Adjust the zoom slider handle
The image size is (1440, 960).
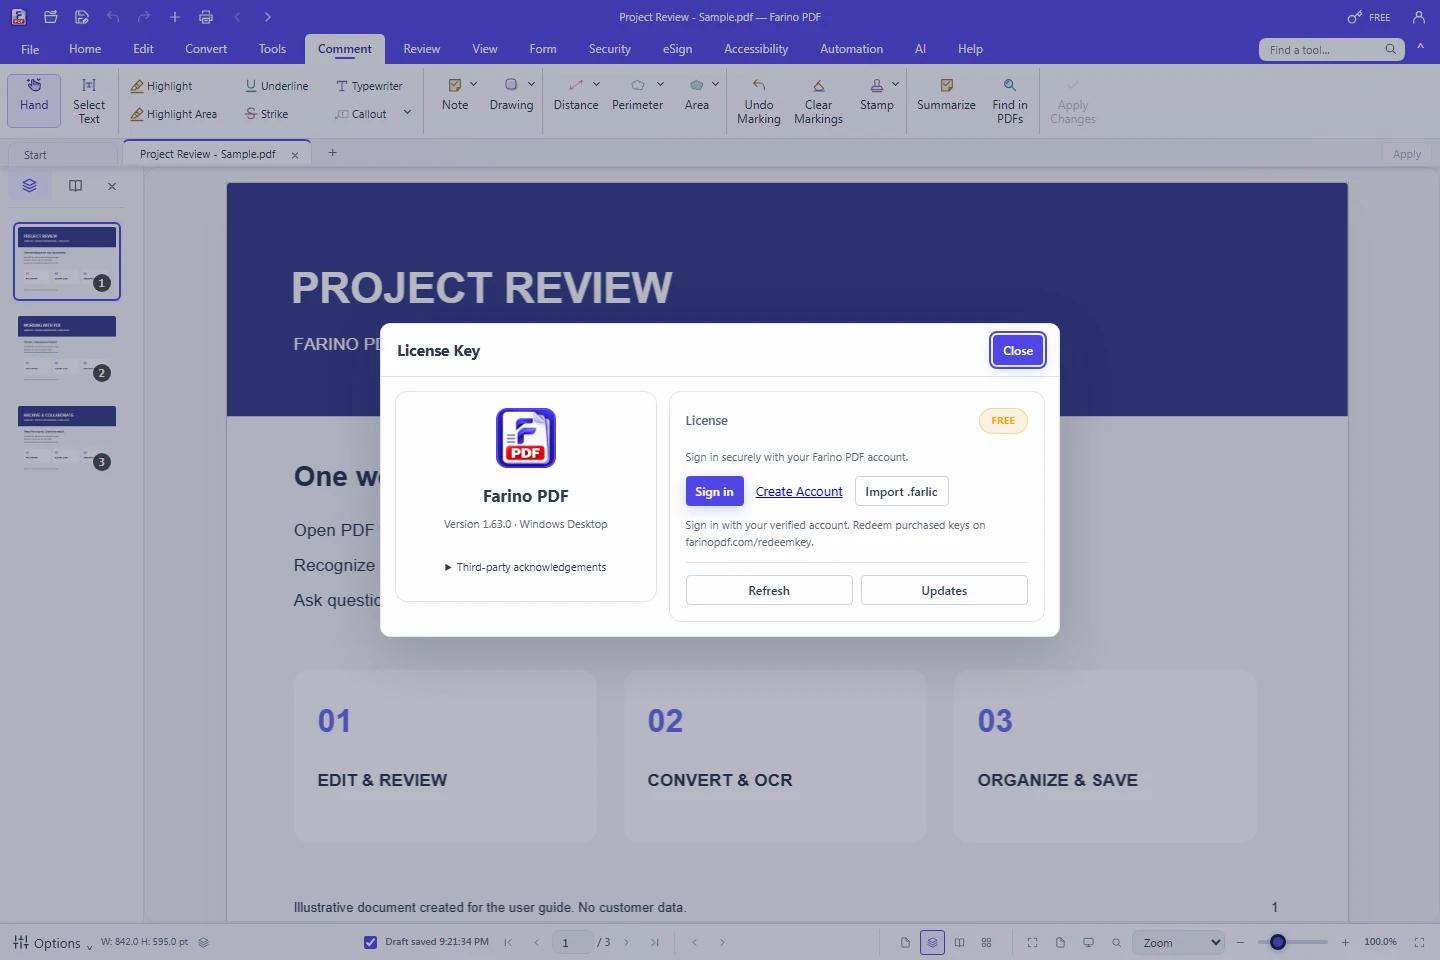point(1278,942)
